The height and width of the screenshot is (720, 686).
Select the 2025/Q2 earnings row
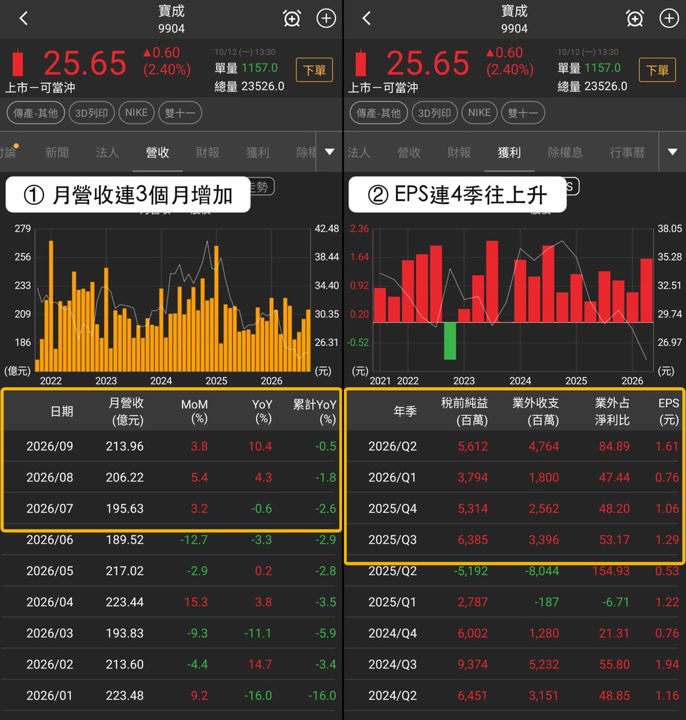[x=515, y=571]
